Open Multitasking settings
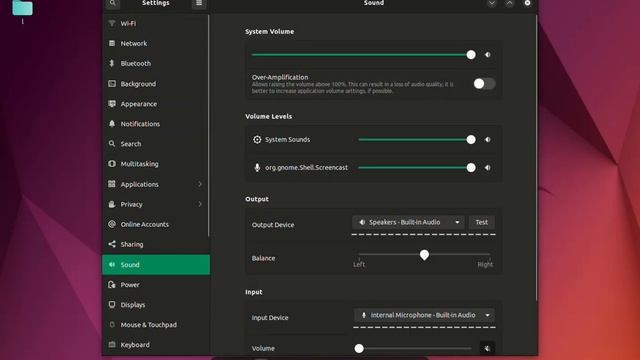The image size is (640, 360). 156,164
